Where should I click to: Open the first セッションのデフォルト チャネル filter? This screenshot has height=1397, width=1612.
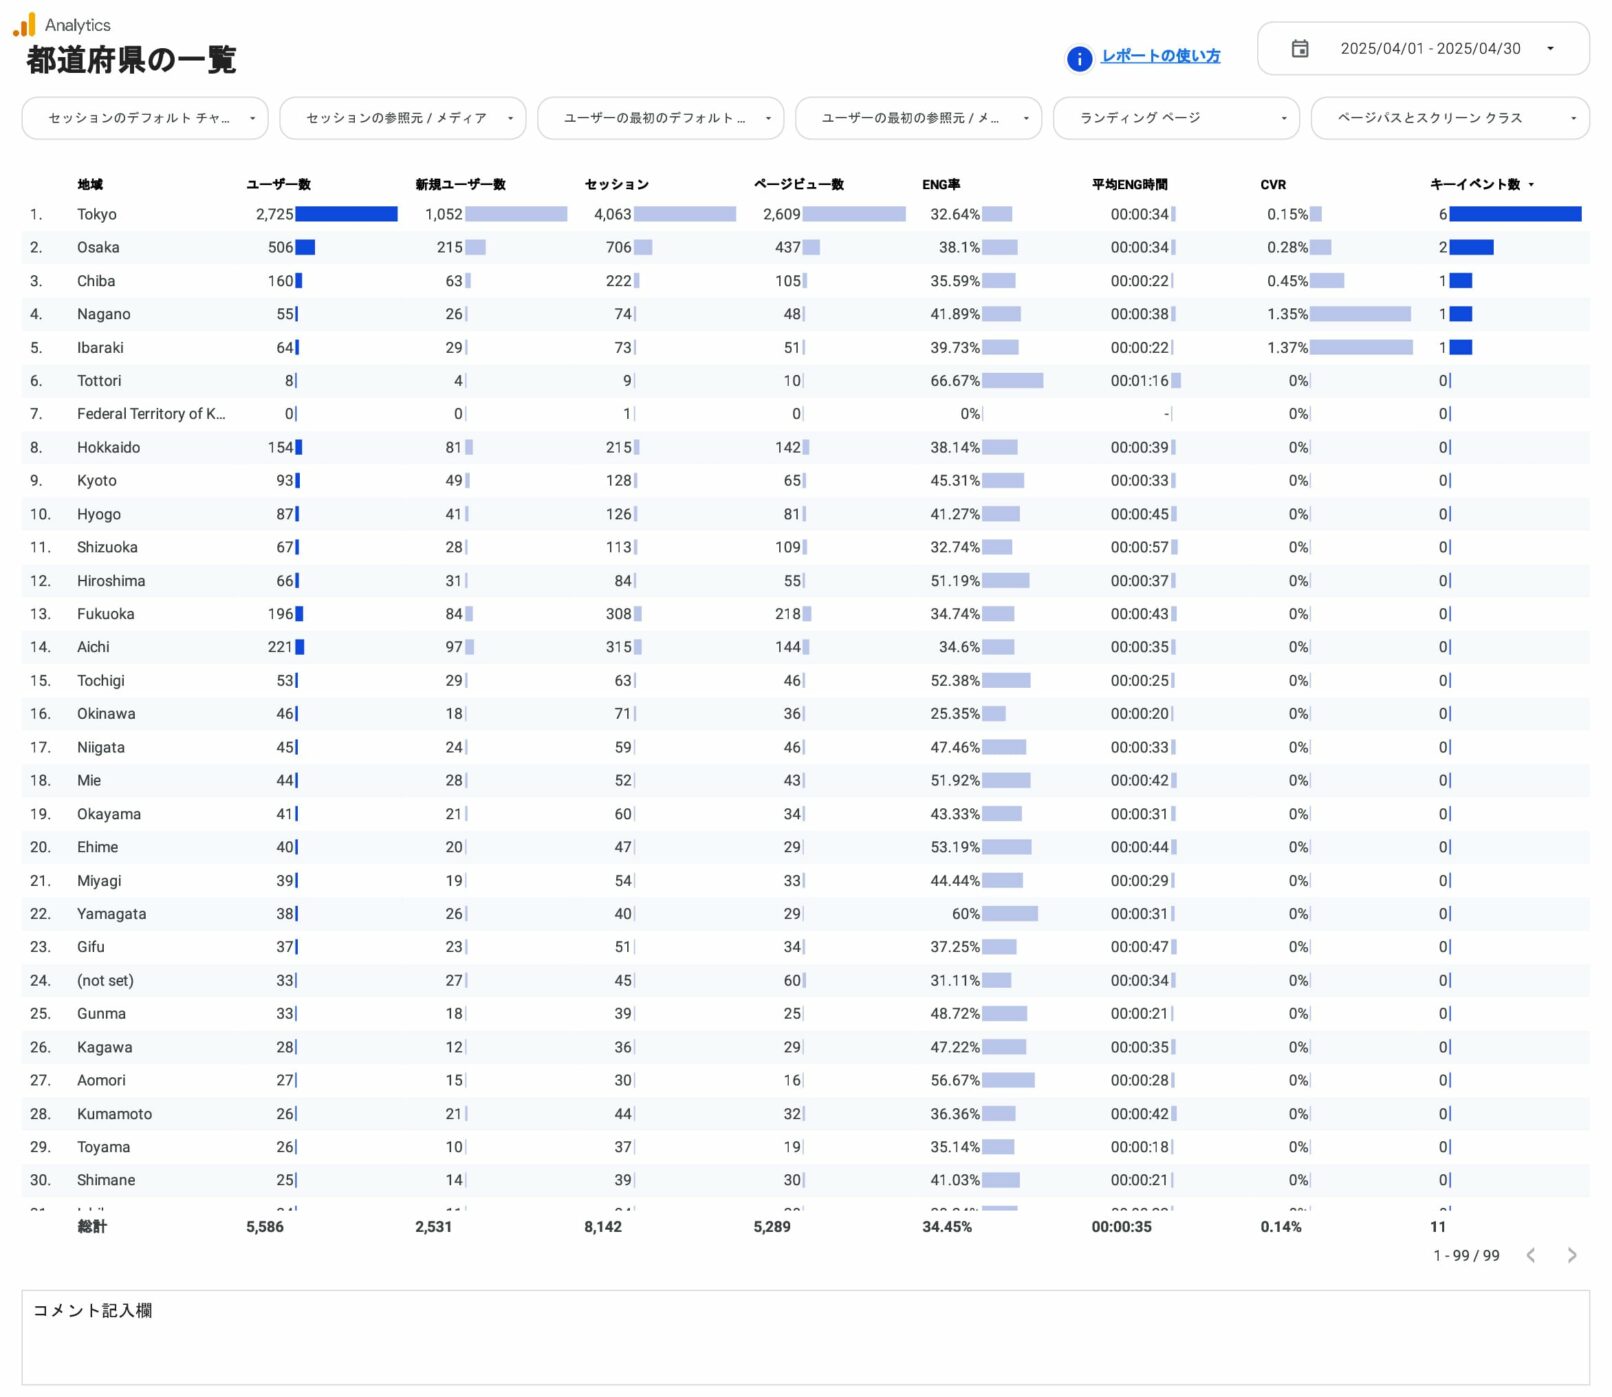point(144,118)
